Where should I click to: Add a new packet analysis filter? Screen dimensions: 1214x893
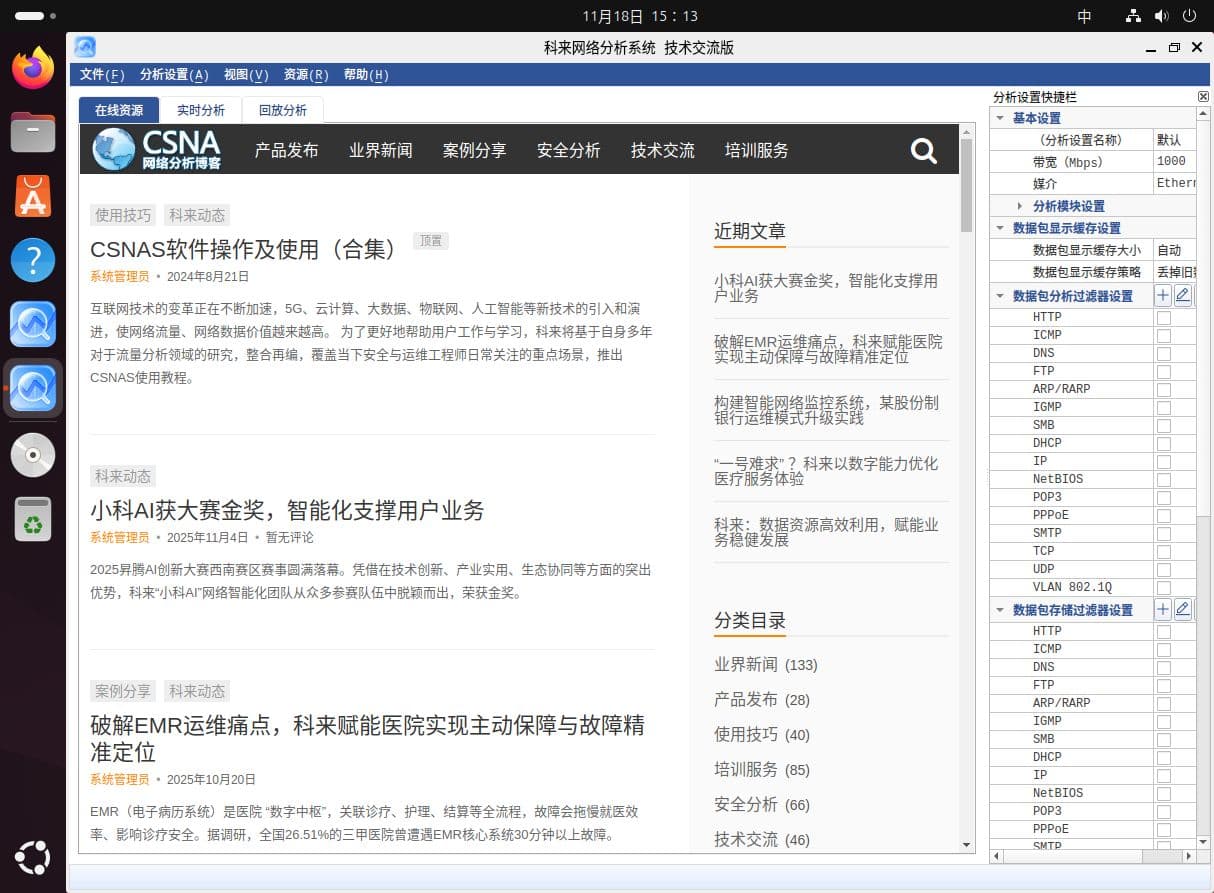[x=1162, y=295]
